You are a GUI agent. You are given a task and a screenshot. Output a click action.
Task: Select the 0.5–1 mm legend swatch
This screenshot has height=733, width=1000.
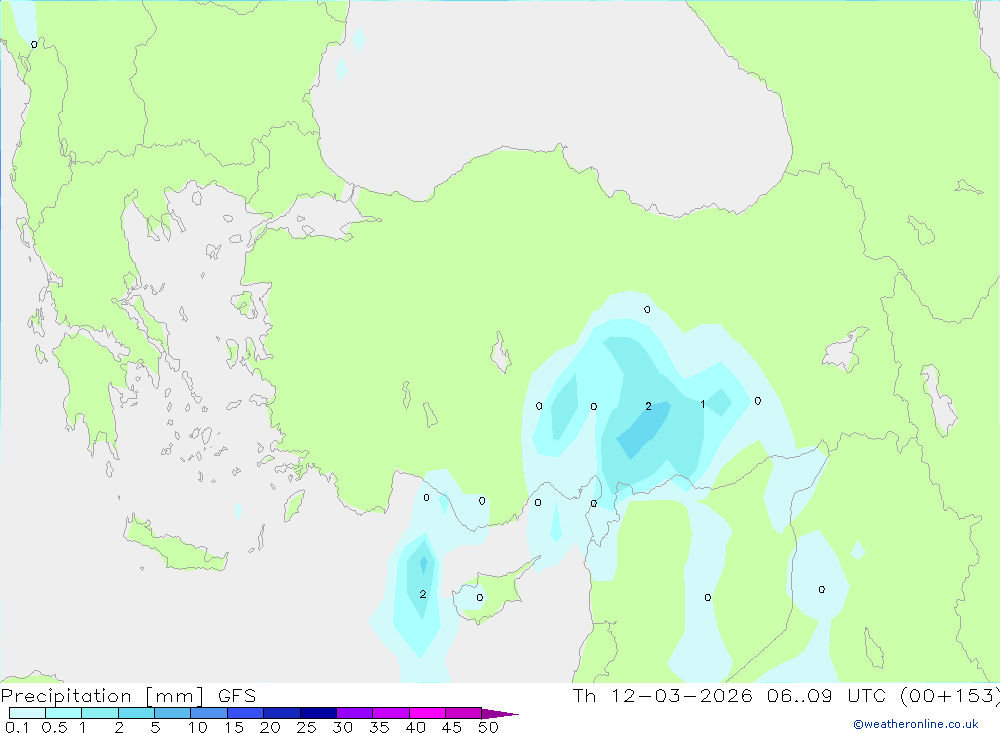click(63, 713)
